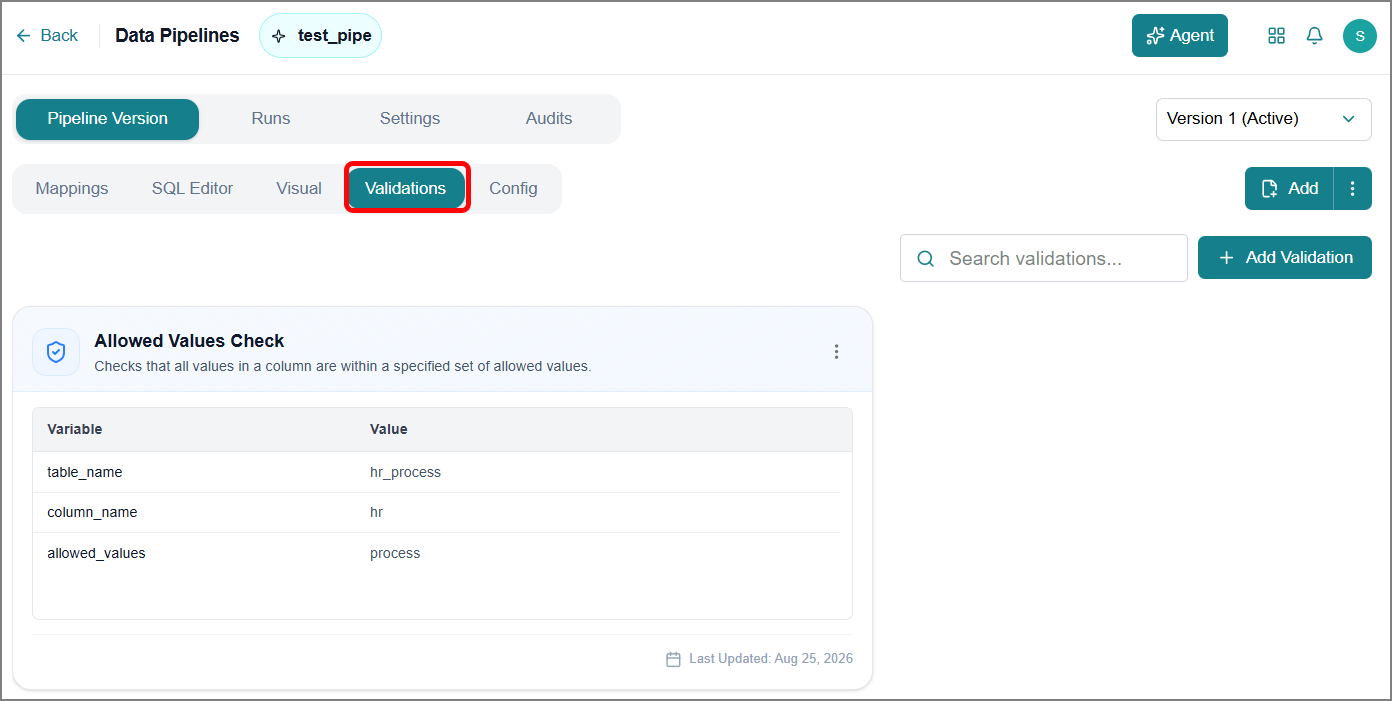Click the Allowed Values Check kebab menu
The height and width of the screenshot is (701, 1392).
tap(837, 352)
